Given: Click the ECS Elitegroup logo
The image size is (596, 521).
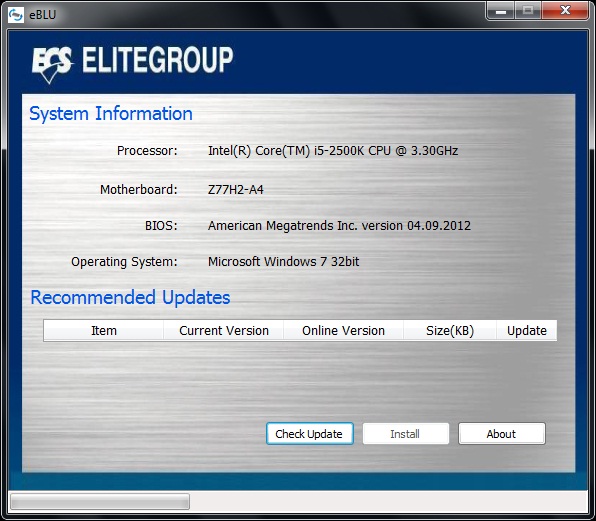Looking at the screenshot, I should pyautogui.click(x=132, y=63).
